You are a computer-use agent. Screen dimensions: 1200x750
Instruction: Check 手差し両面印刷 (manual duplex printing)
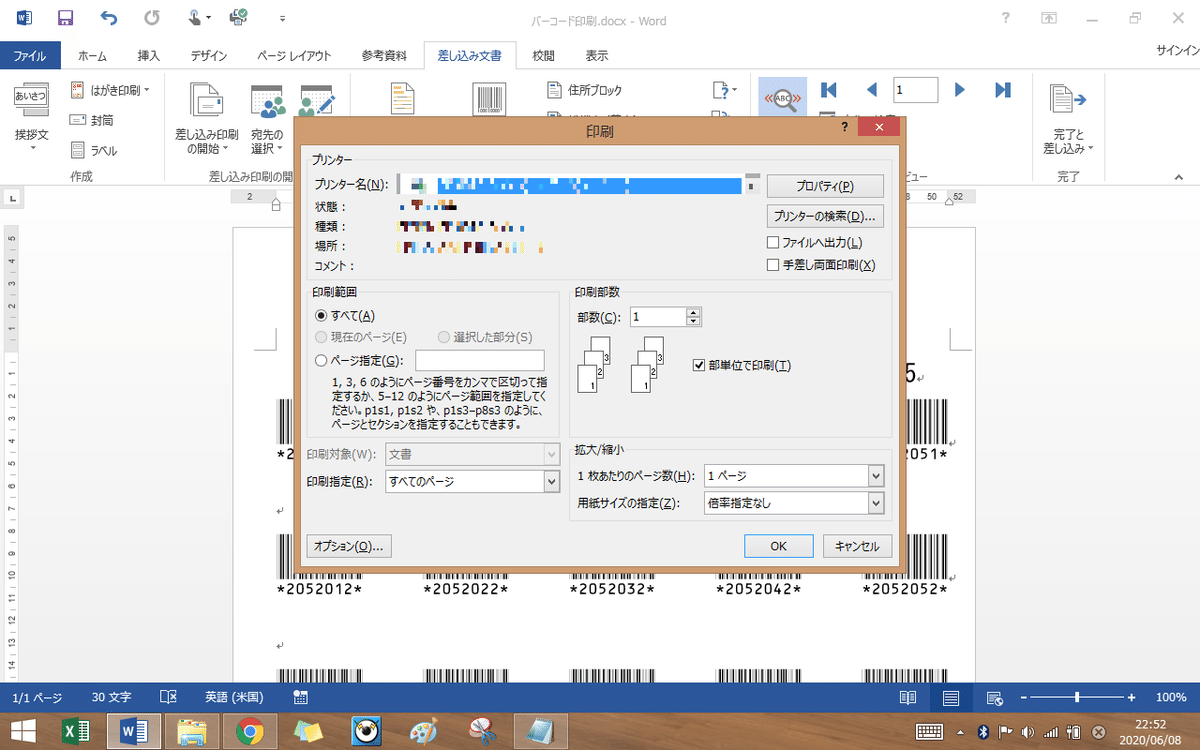772,264
